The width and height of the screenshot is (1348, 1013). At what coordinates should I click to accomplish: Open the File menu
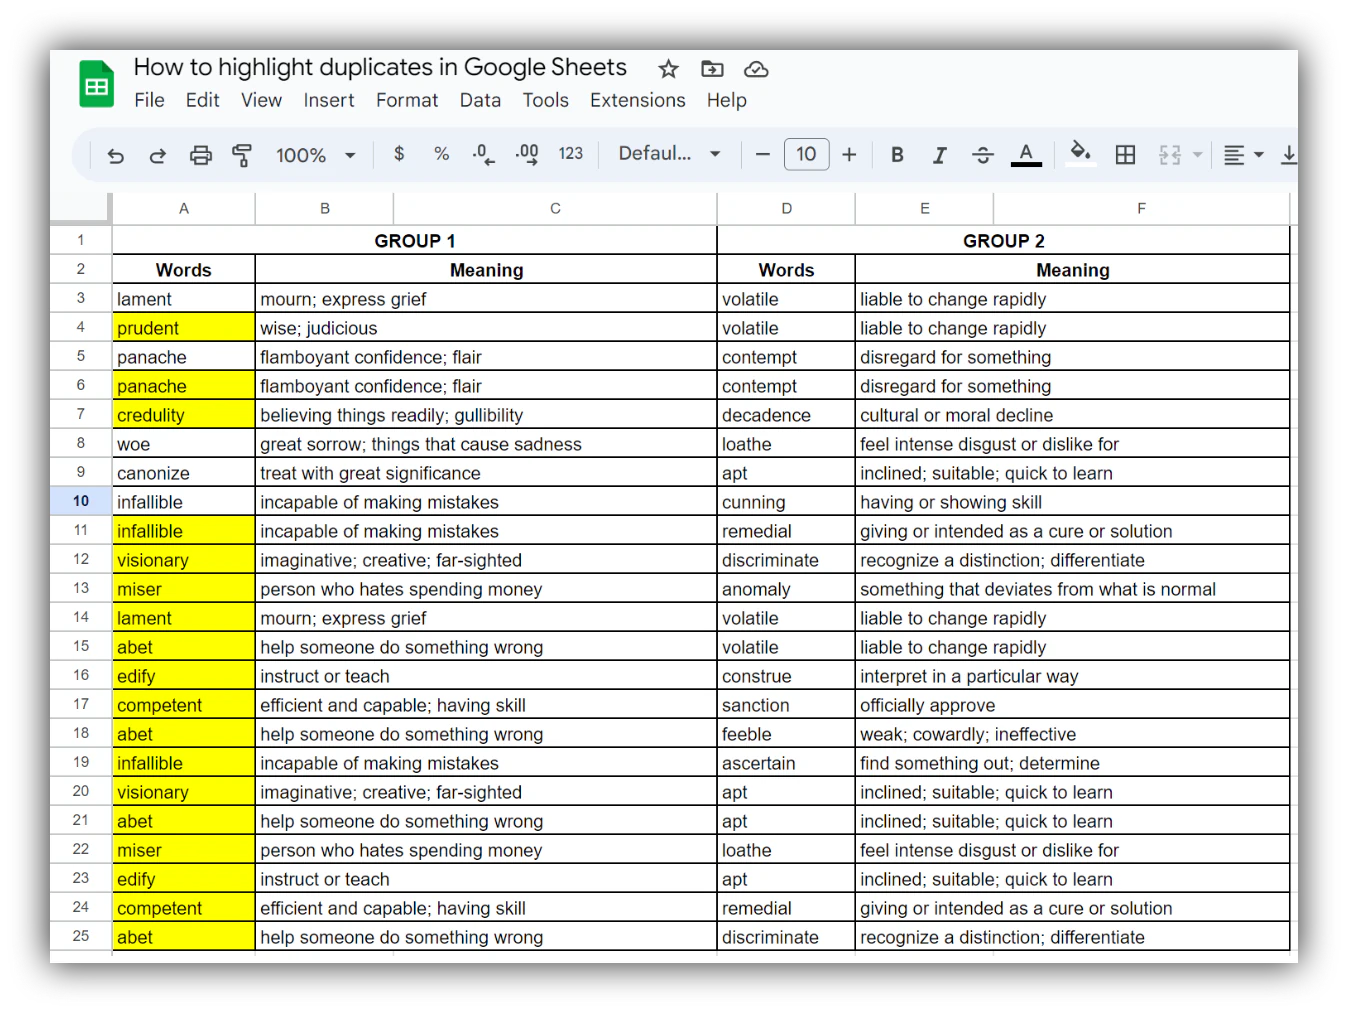149,100
